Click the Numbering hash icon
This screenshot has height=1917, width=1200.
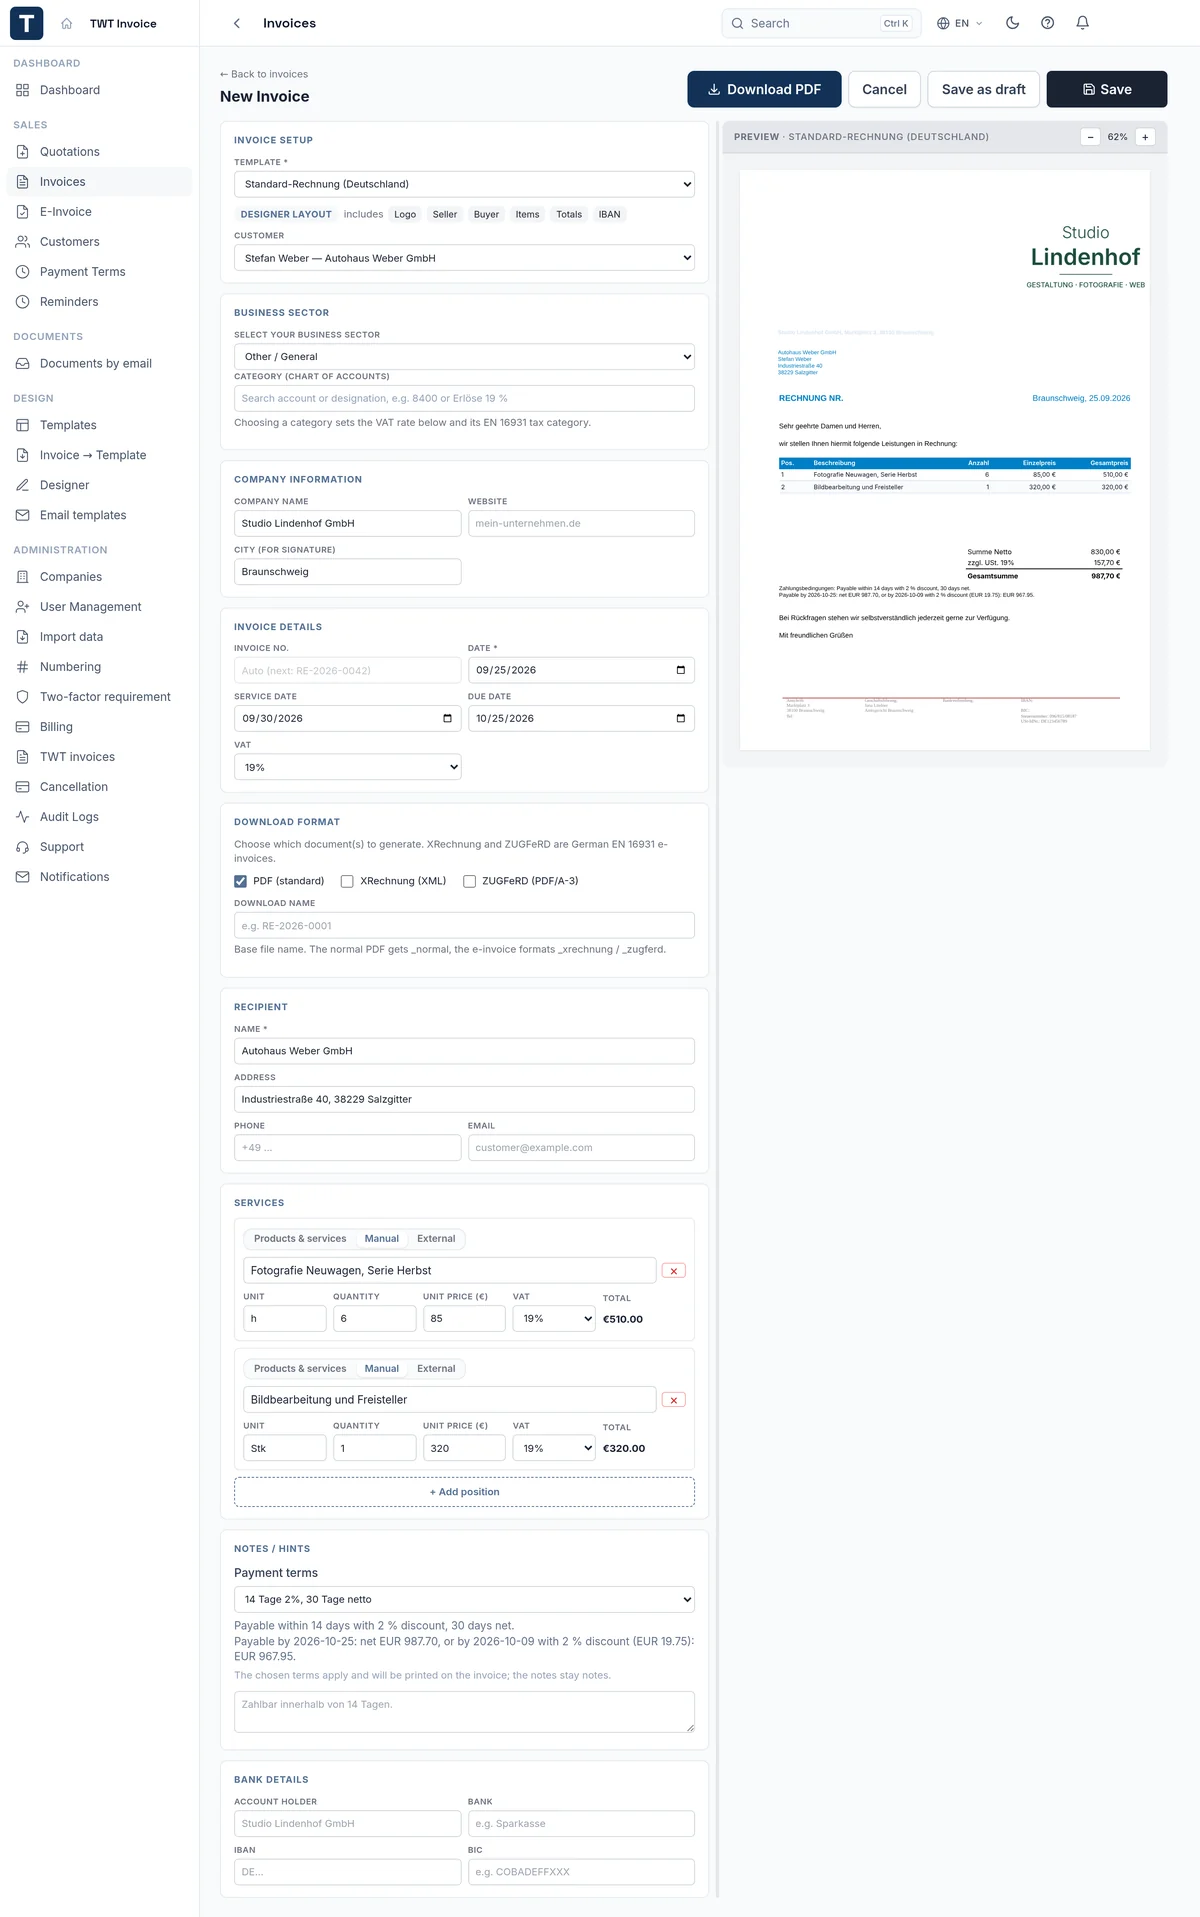point(23,667)
